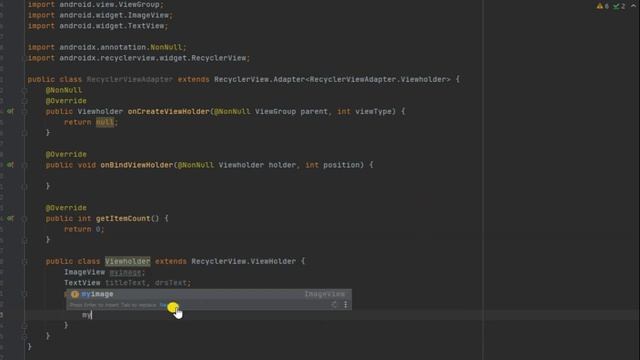Collapse the onCreateViewHolder method fold marker
The width and height of the screenshot is (640, 360).
[24, 111]
